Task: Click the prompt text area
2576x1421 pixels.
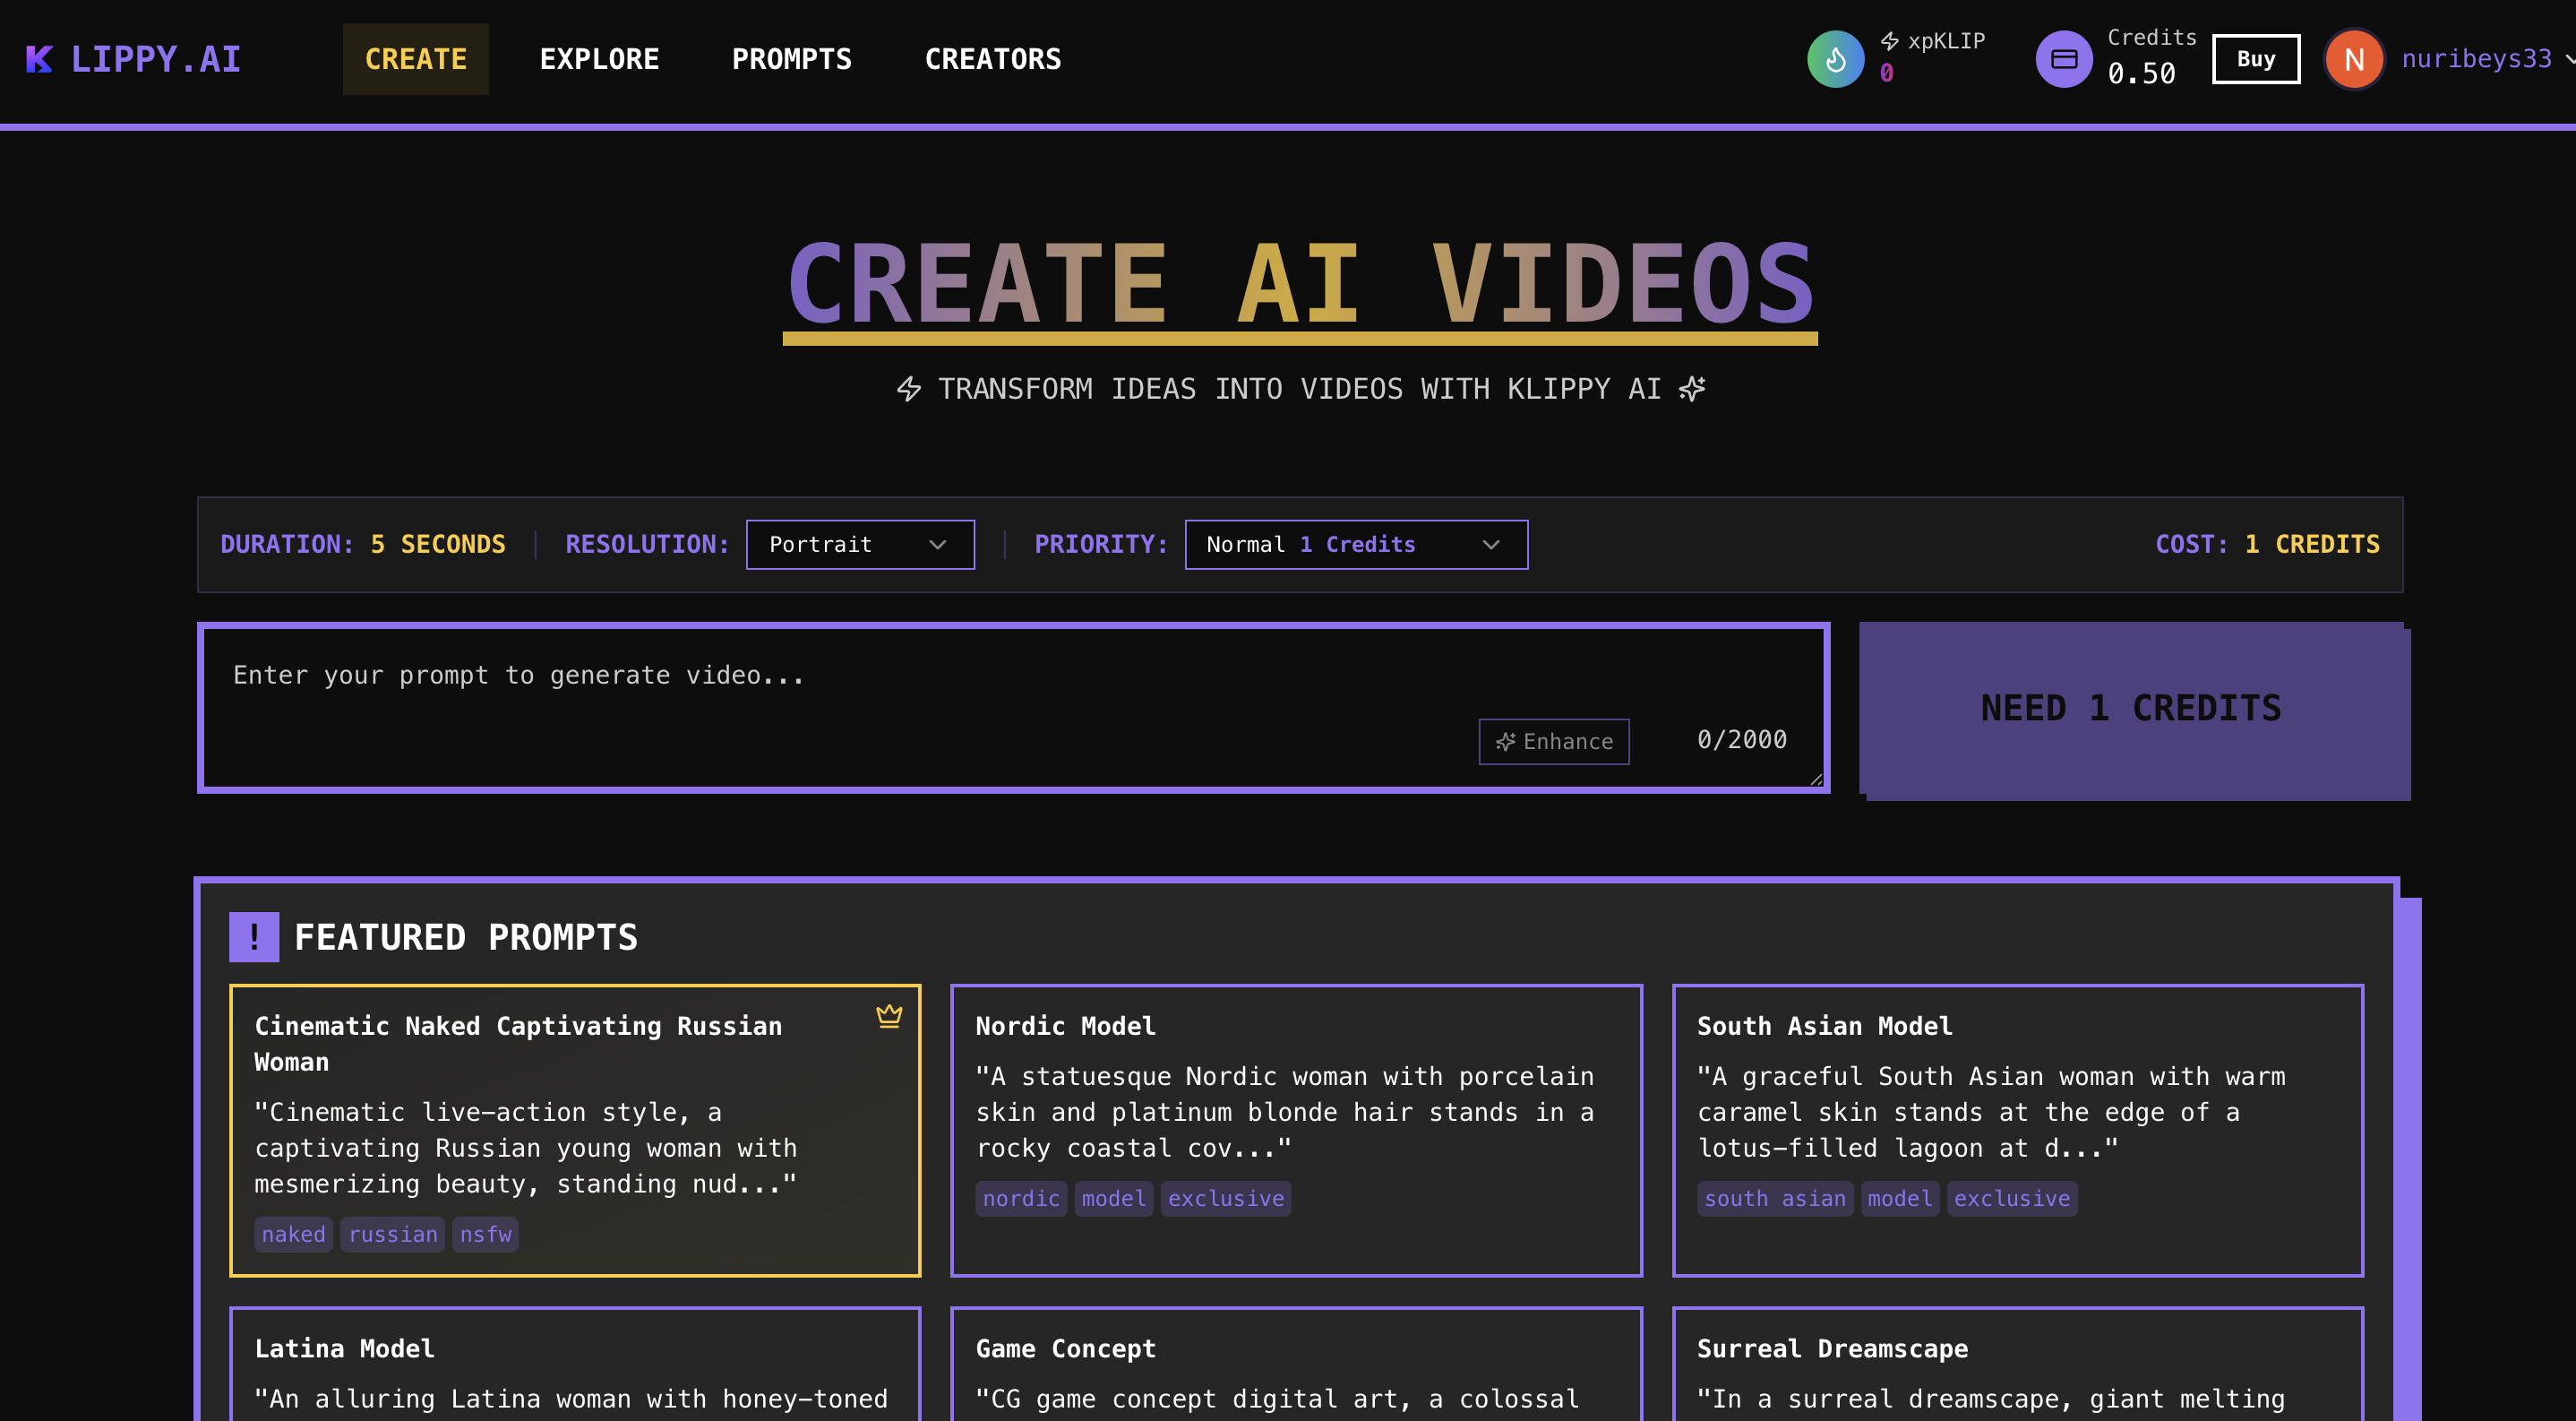Action: pos(1013,708)
